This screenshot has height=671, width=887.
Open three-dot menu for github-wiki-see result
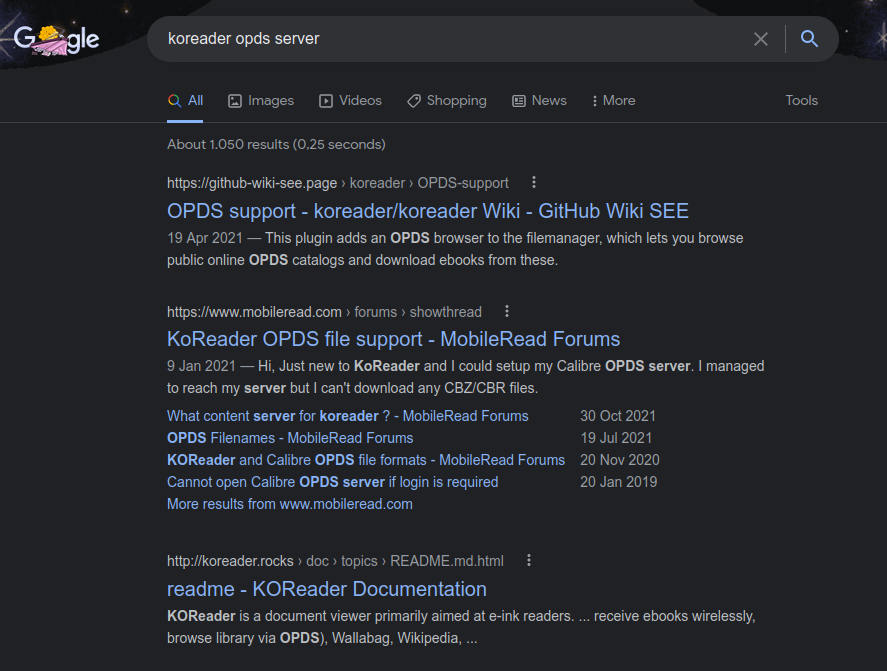point(533,182)
